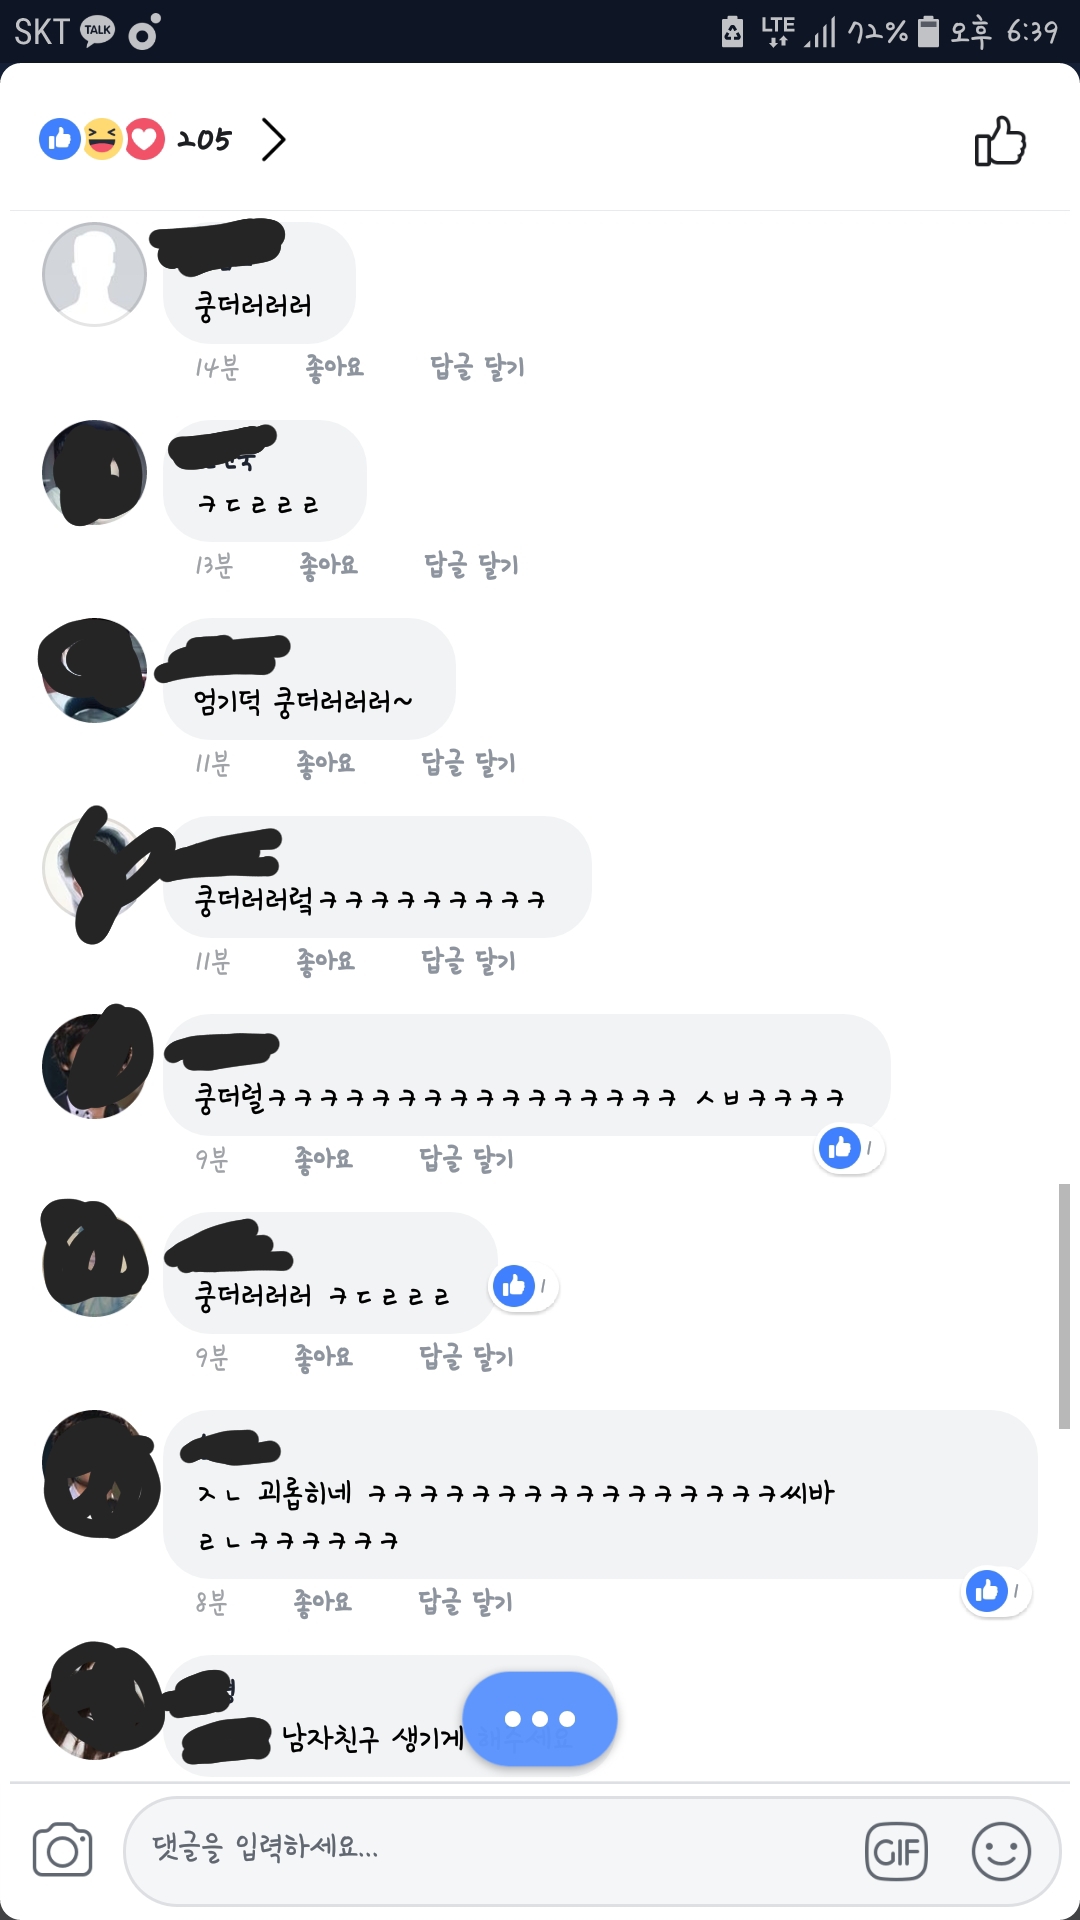This screenshot has width=1080, height=1920.
Task: Expand reactions list with chevron next to 205
Action: (273, 139)
